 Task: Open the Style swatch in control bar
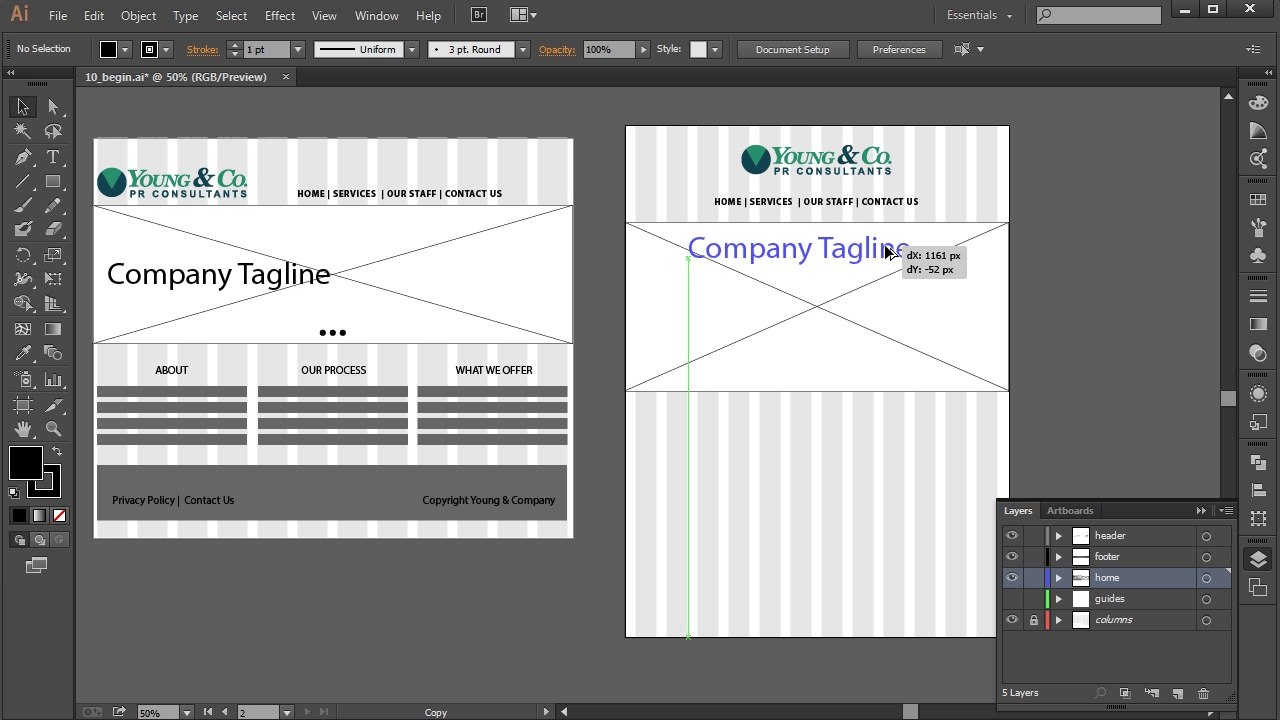698,49
